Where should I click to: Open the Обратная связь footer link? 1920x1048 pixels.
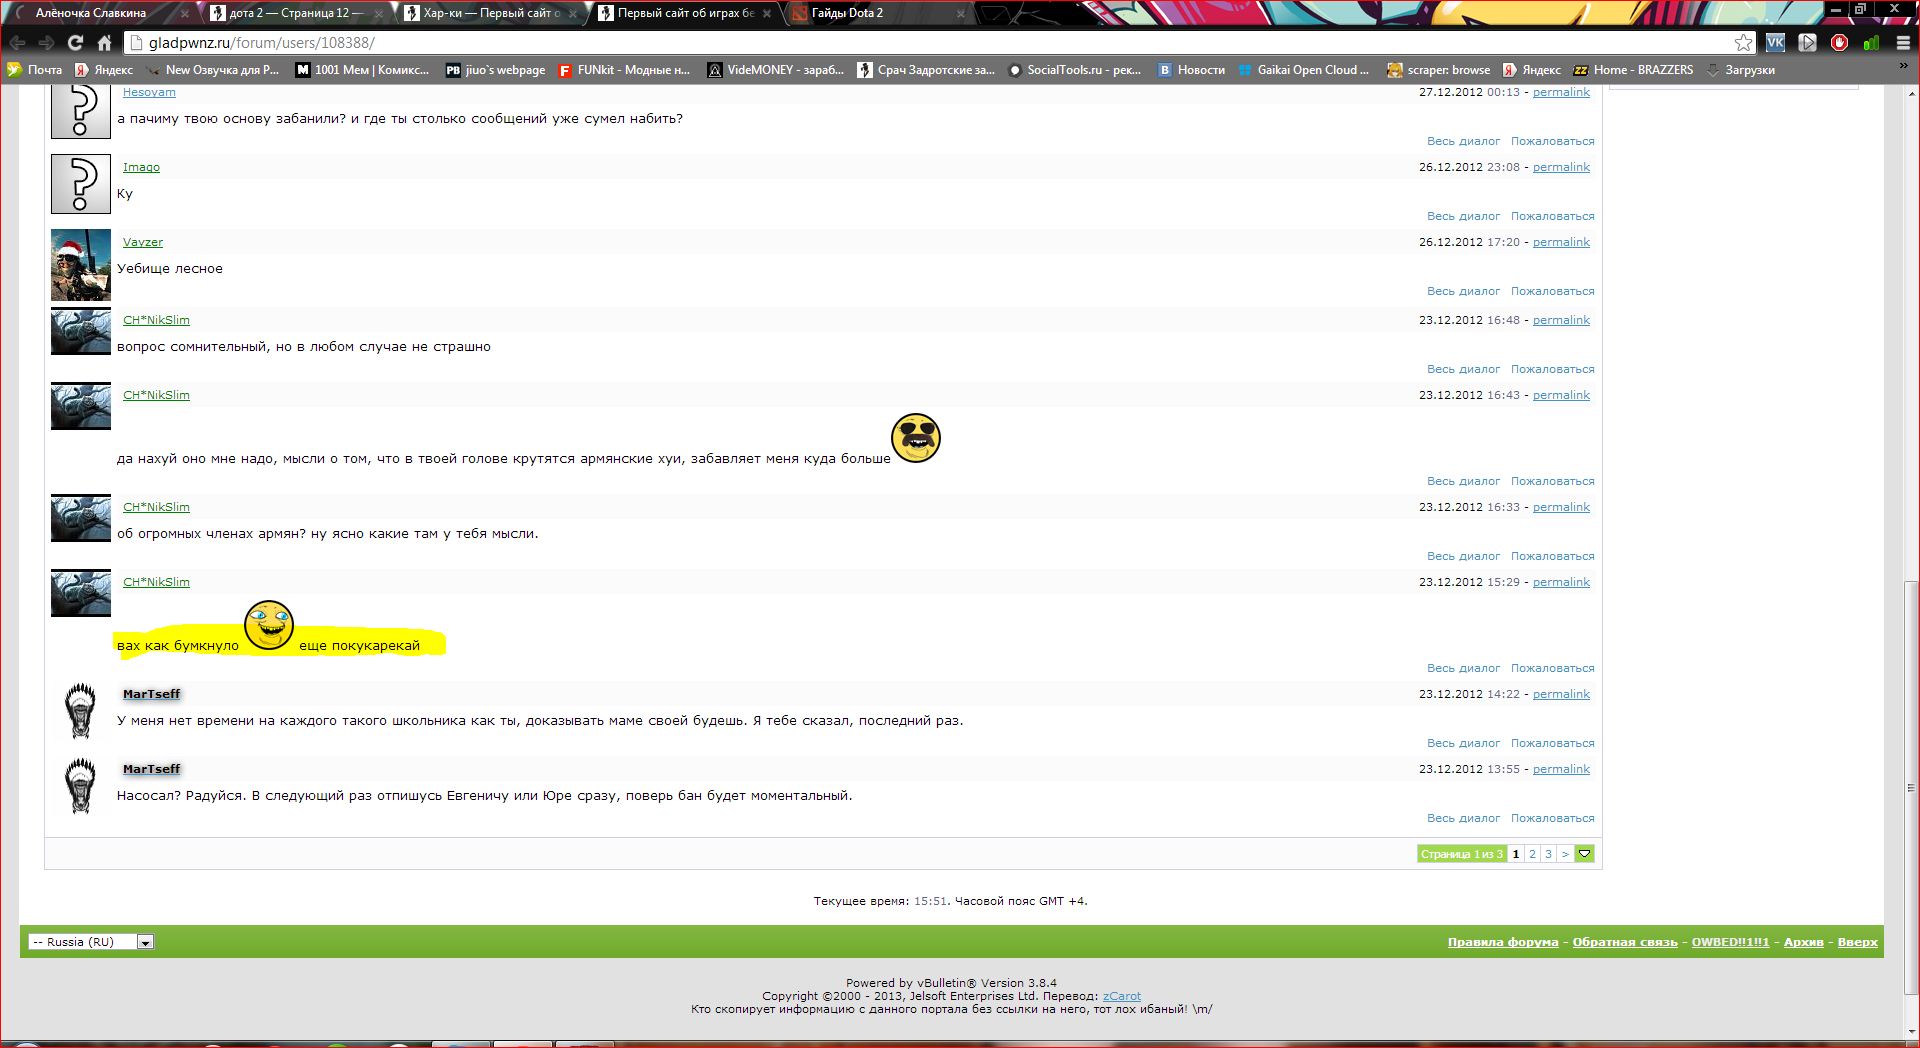pyautogui.click(x=1625, y=942)
